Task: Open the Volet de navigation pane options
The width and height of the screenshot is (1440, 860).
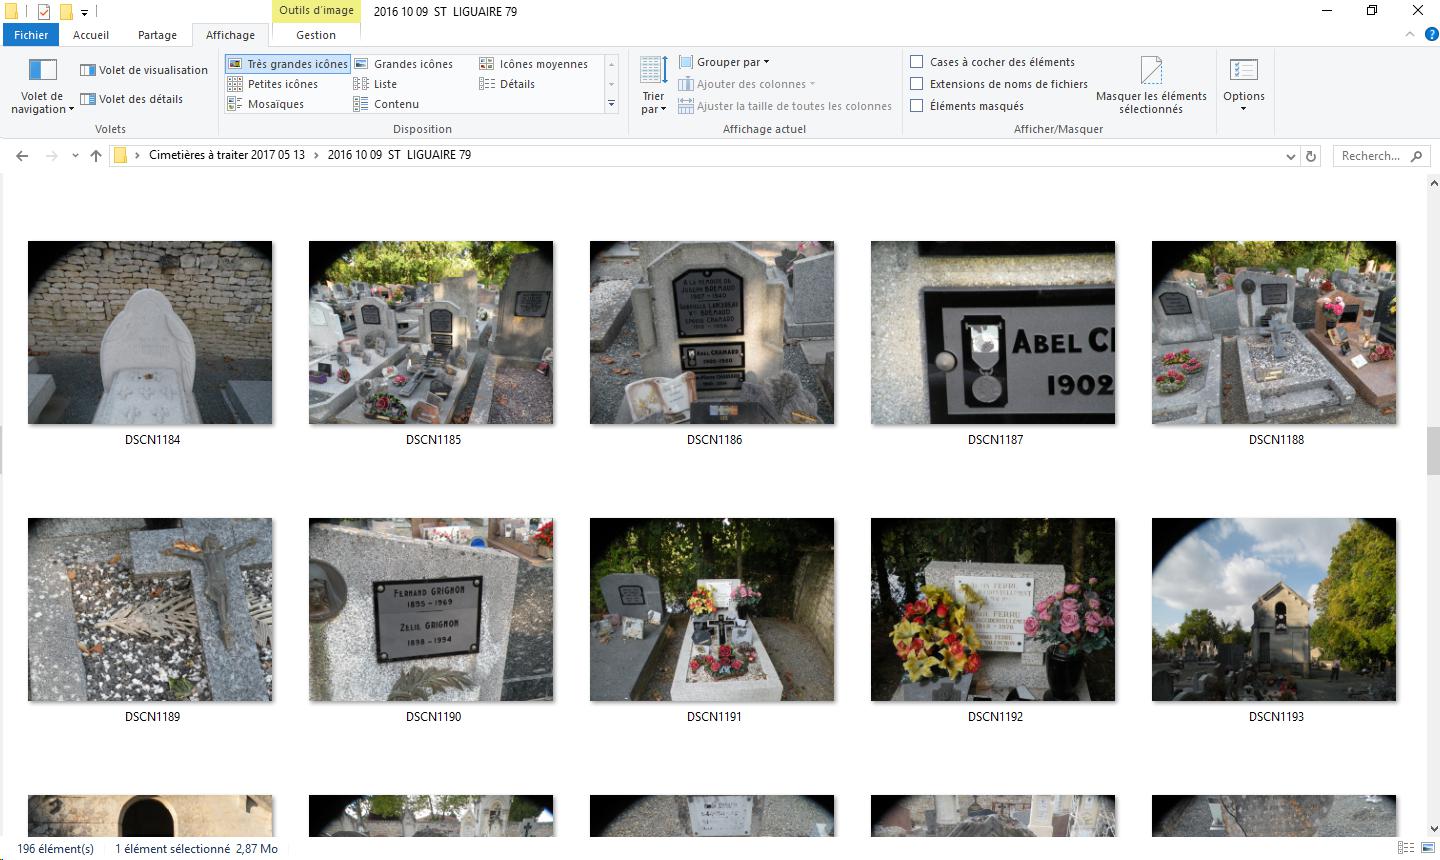Action: (42, 86)
